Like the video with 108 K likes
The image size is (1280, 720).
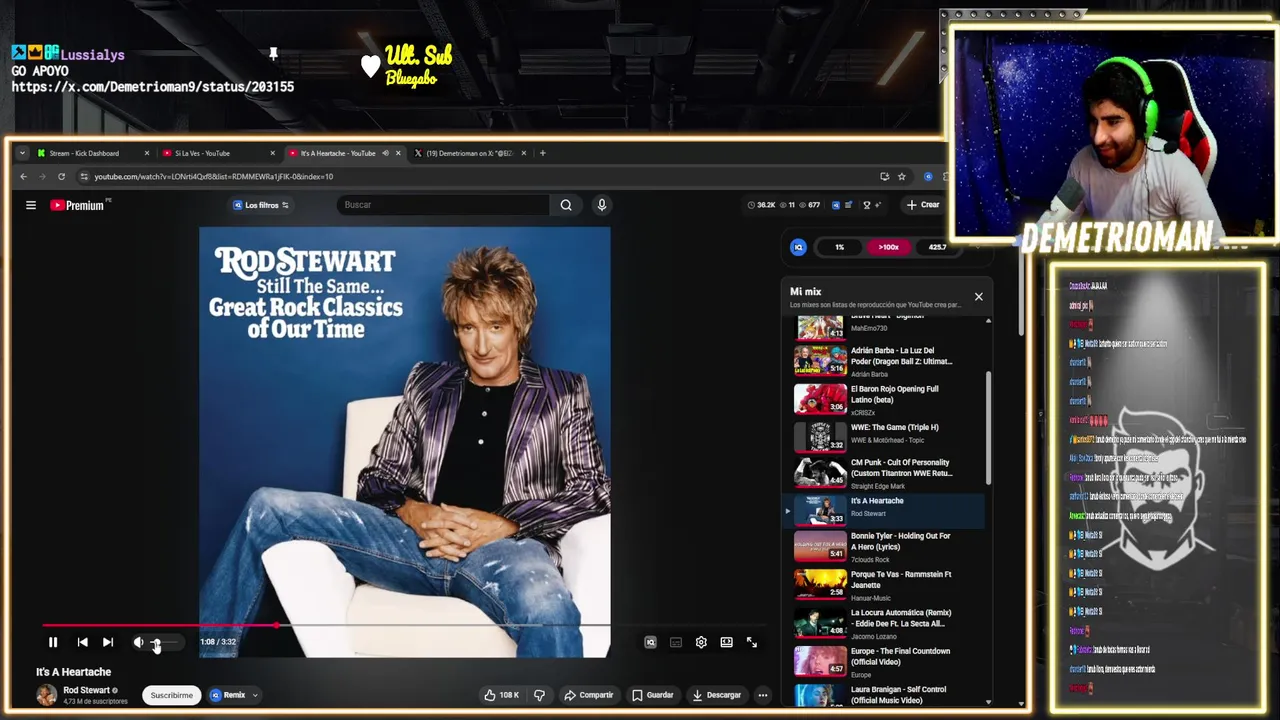point(501,695)
